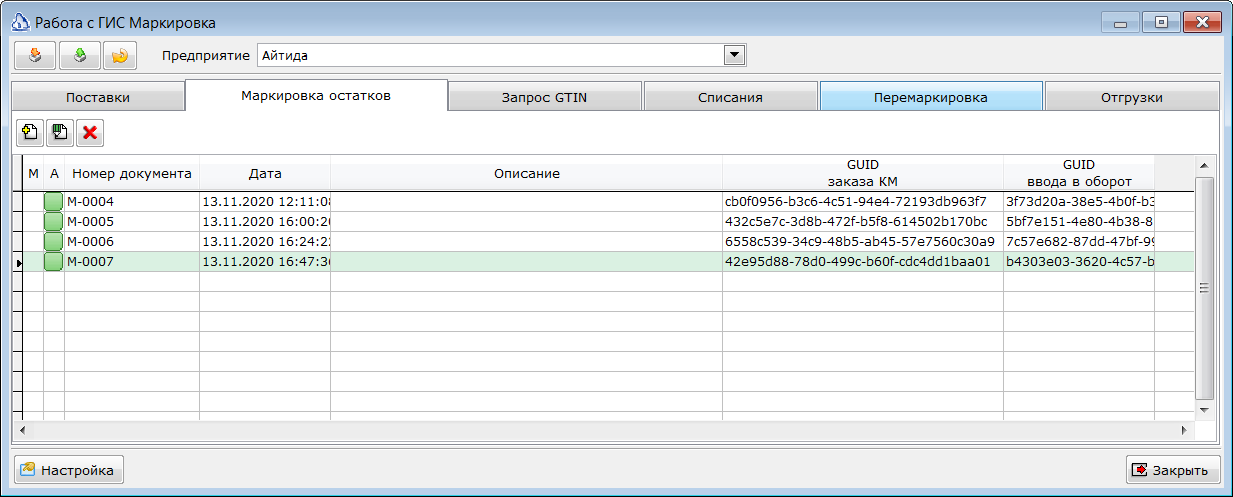
Task: Click the row indicator arrow beside M-0007
Action: [x=18, y=262]
